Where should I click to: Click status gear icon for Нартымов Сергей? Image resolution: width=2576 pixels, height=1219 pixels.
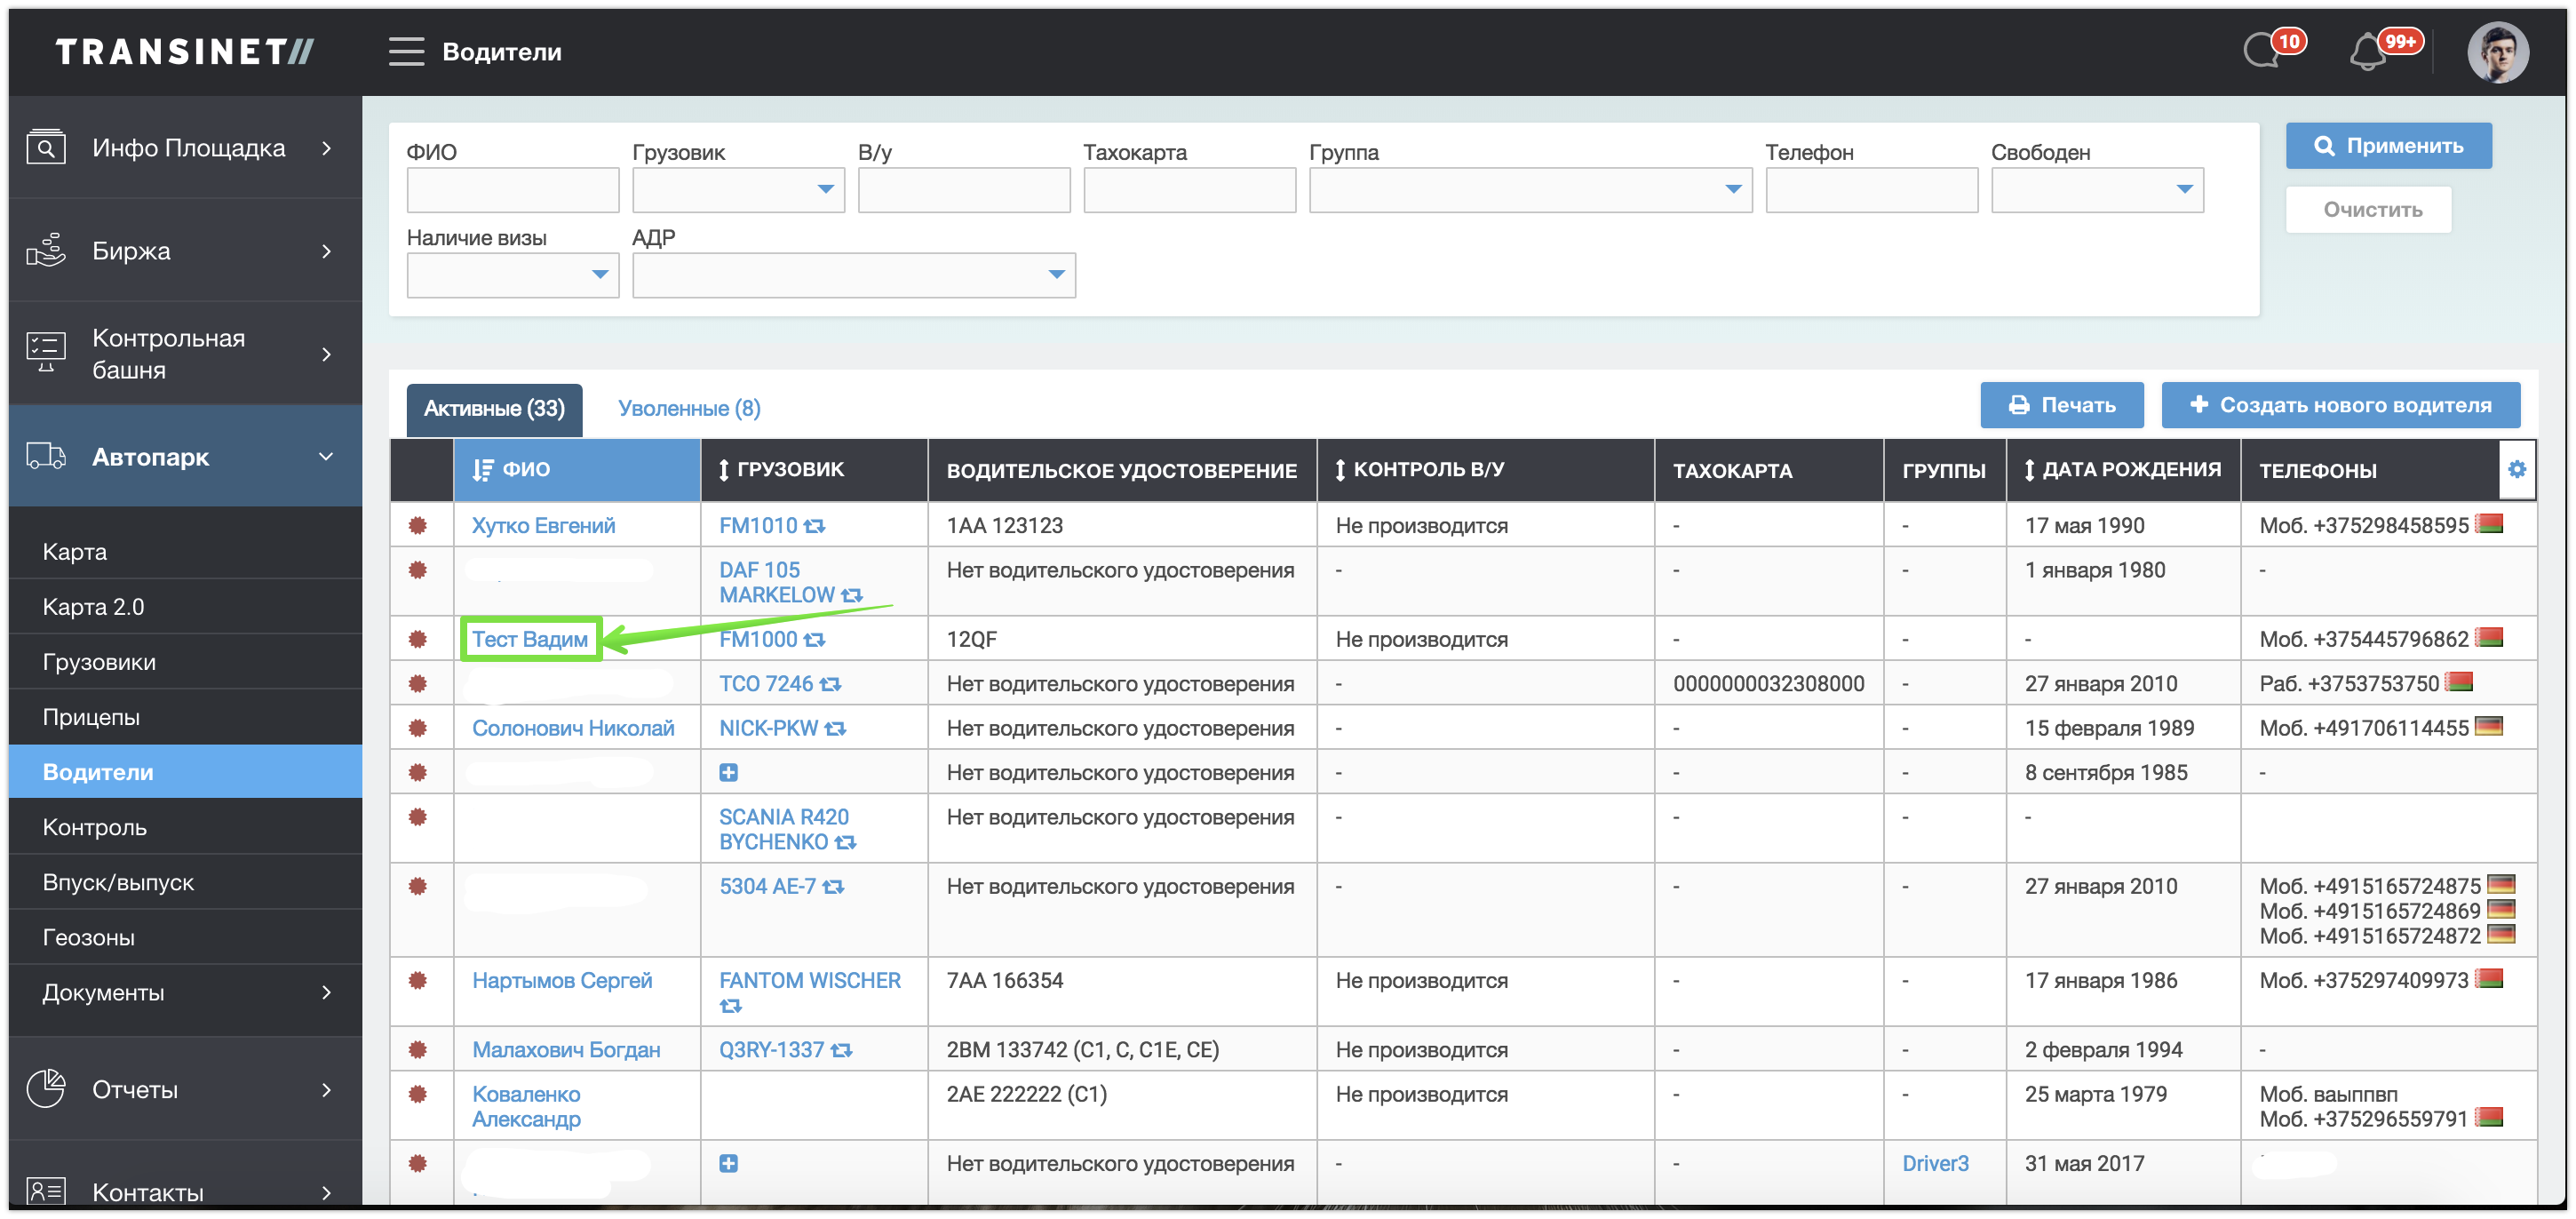click(x=417, y=980)
